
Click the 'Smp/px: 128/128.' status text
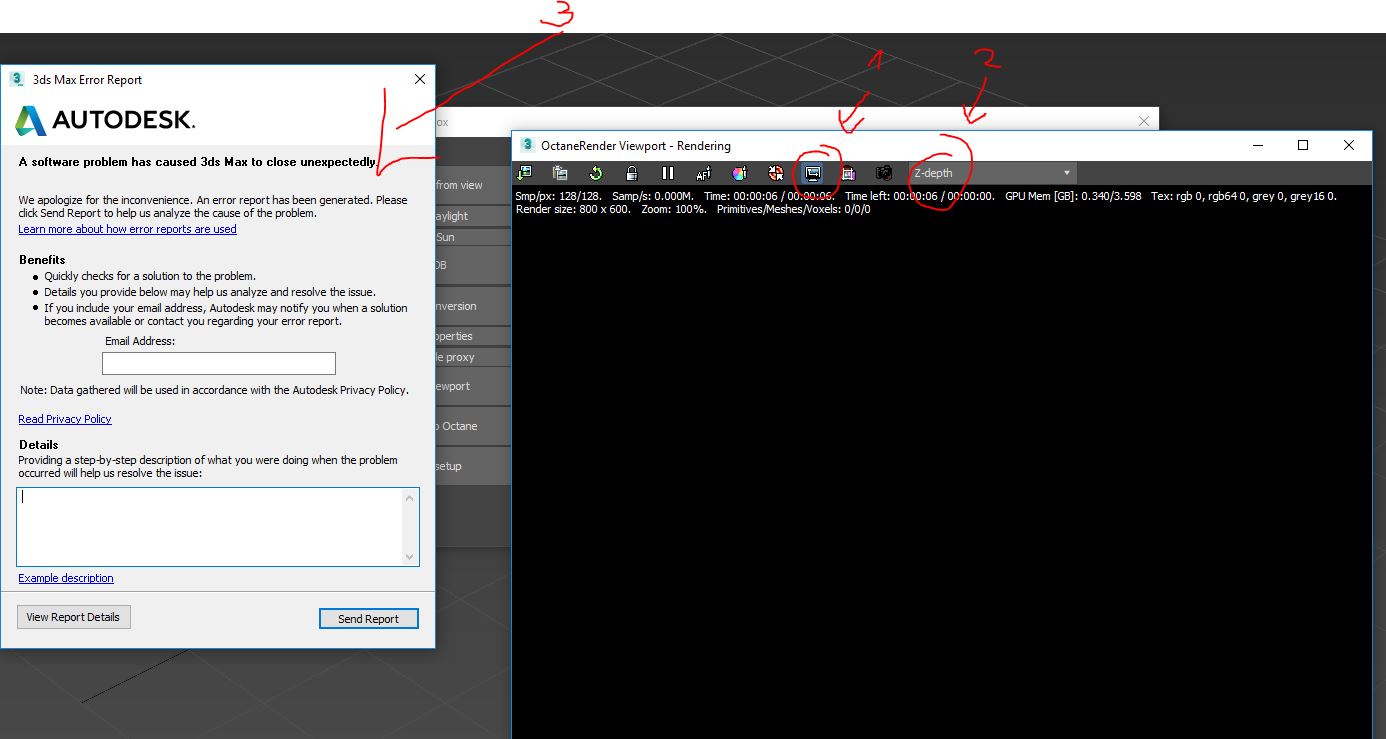(559, 196)
